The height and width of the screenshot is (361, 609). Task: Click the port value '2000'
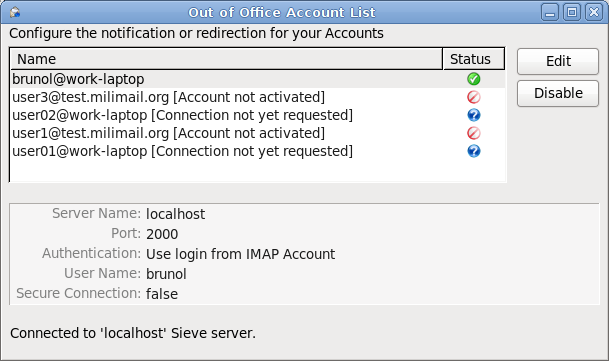tap(162, 234)
